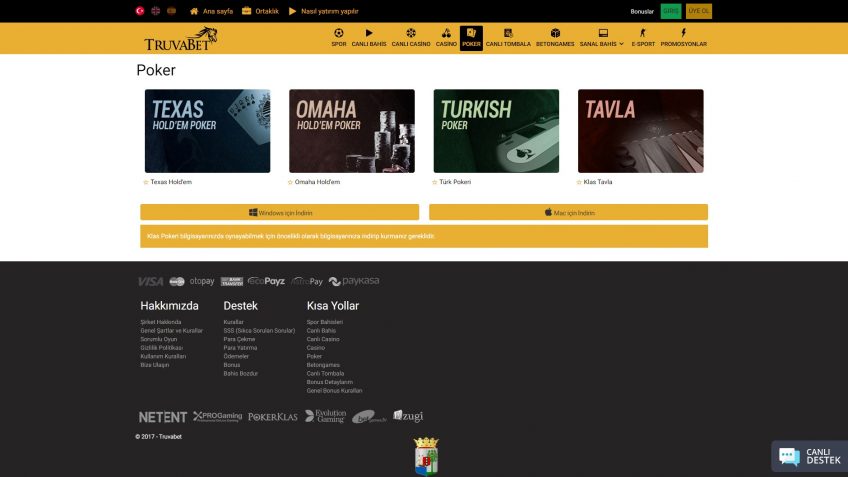Expand the Sanal Bahis dropdown
Screen dimensions: 848x477
pos(602,38)
